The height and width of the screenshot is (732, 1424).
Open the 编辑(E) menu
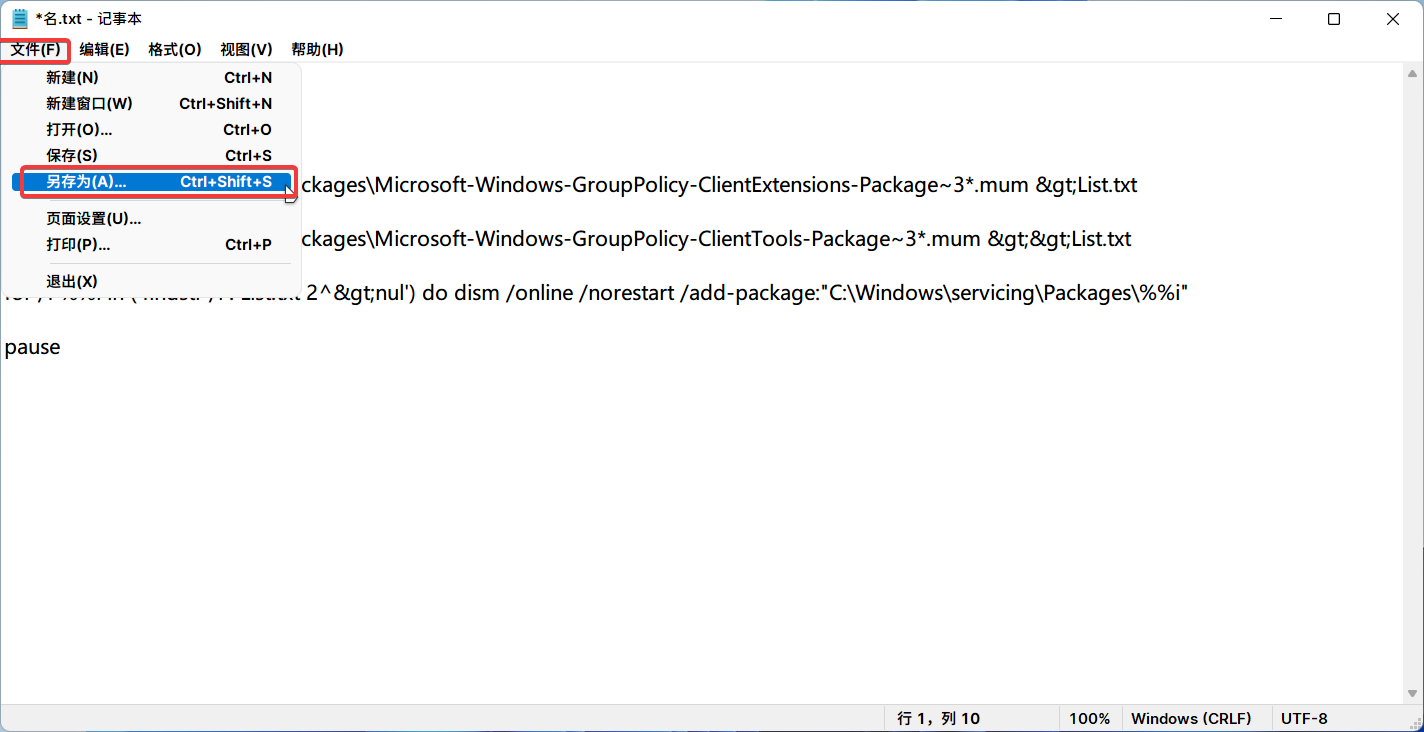104,49
